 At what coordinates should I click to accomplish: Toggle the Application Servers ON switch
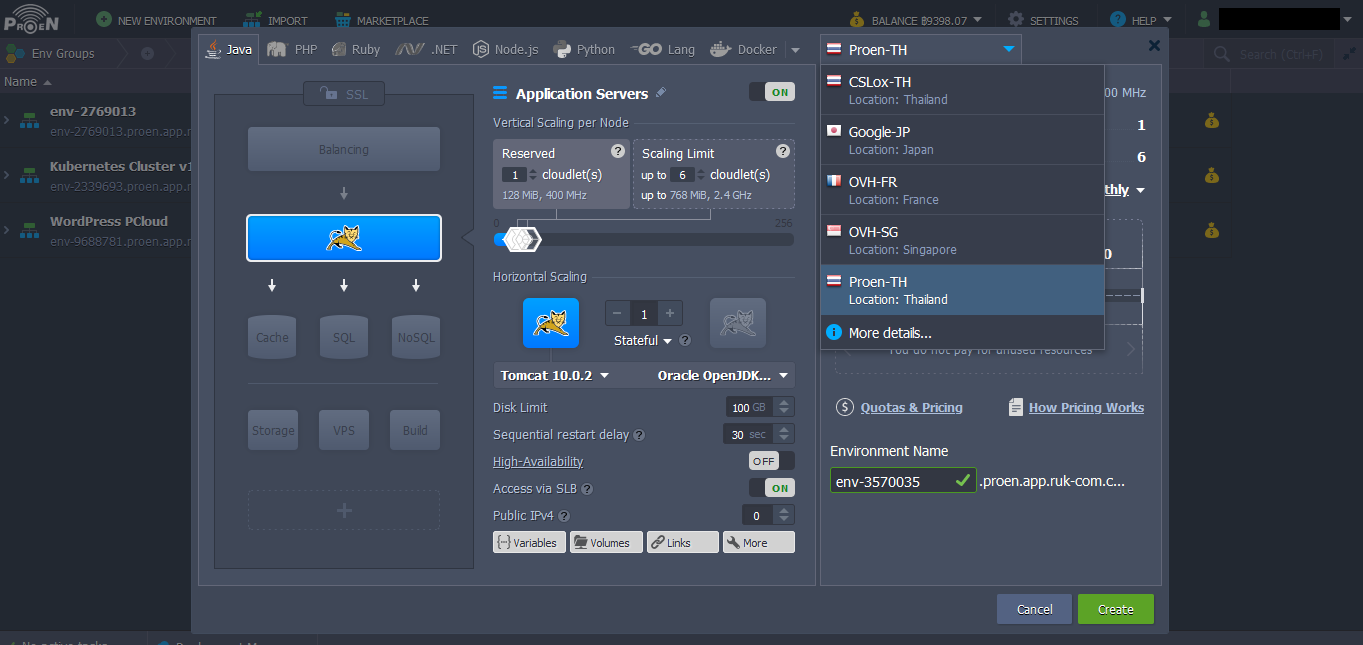tap(772, 92)
